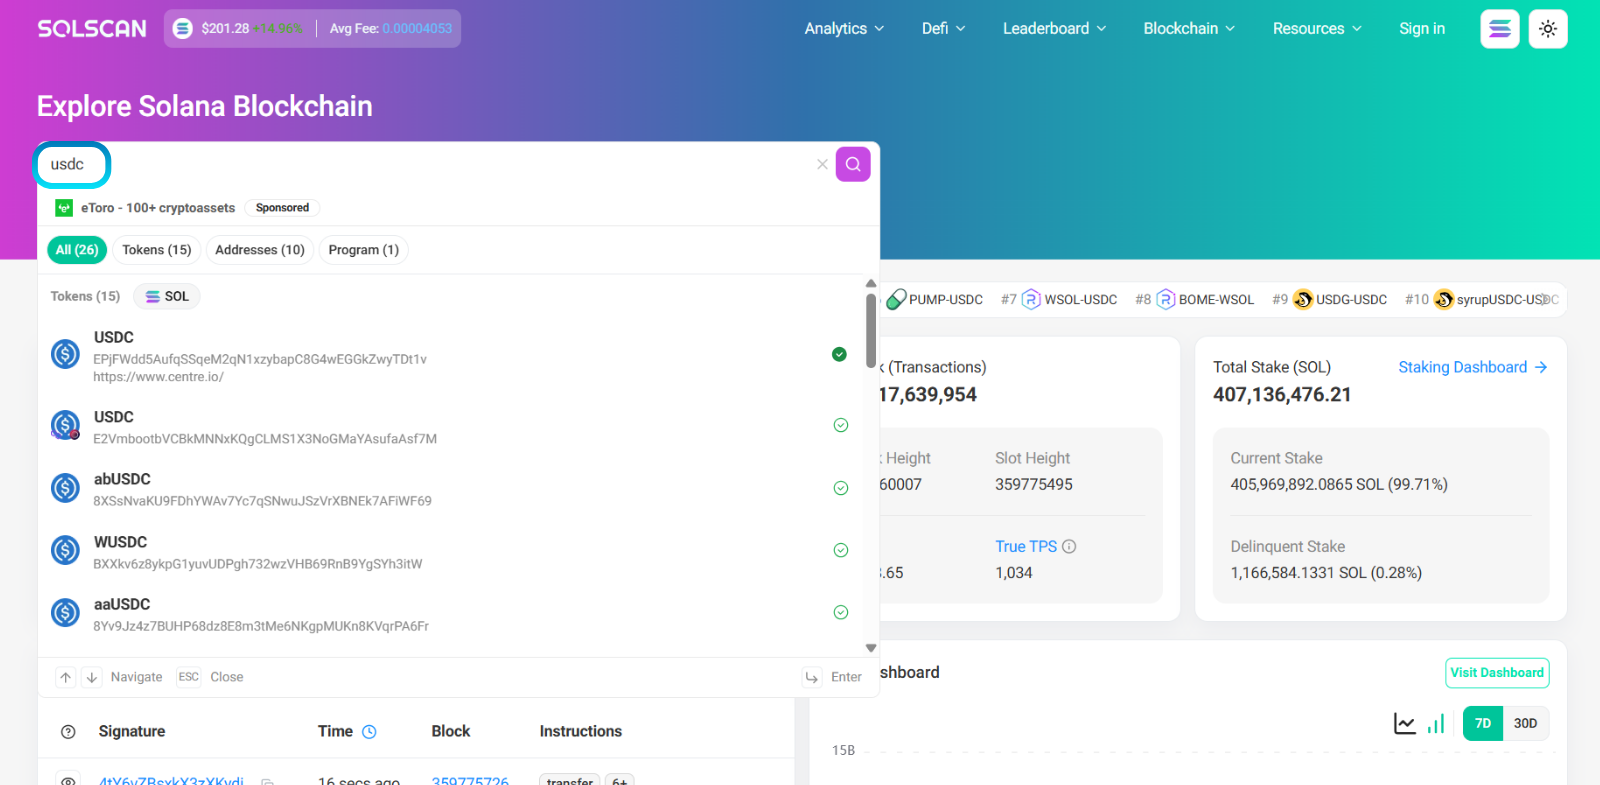Click verified badge on aaUSDC row
Viewport: 1600px width, 785px height.
coord(841,612)
